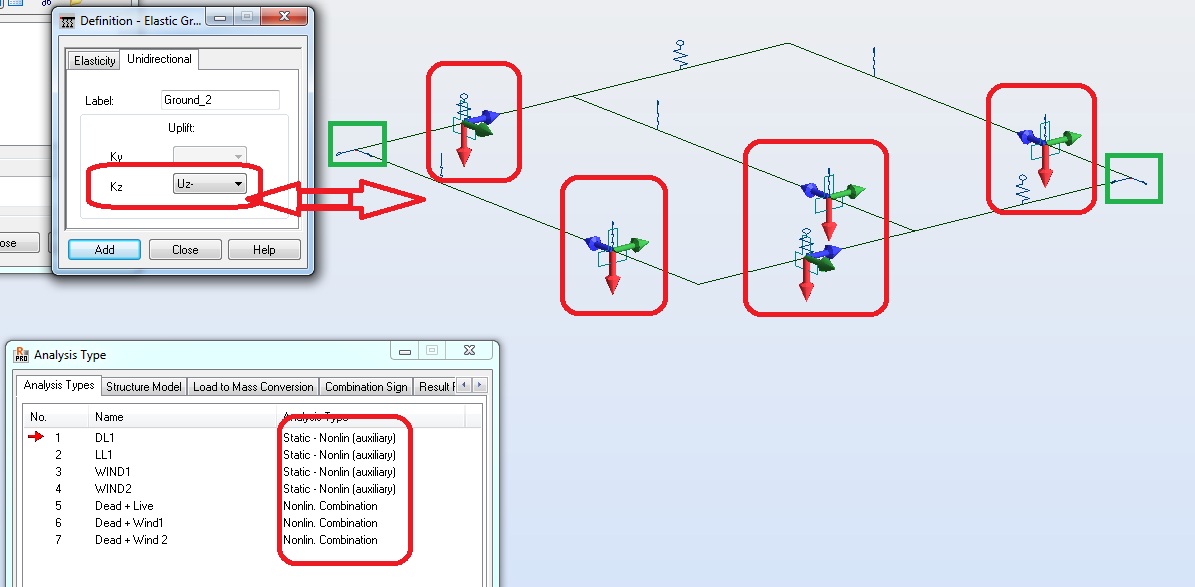Maximize the Analysis Type window
Viewport: 1195px width, 587px height.
[432, 351]
